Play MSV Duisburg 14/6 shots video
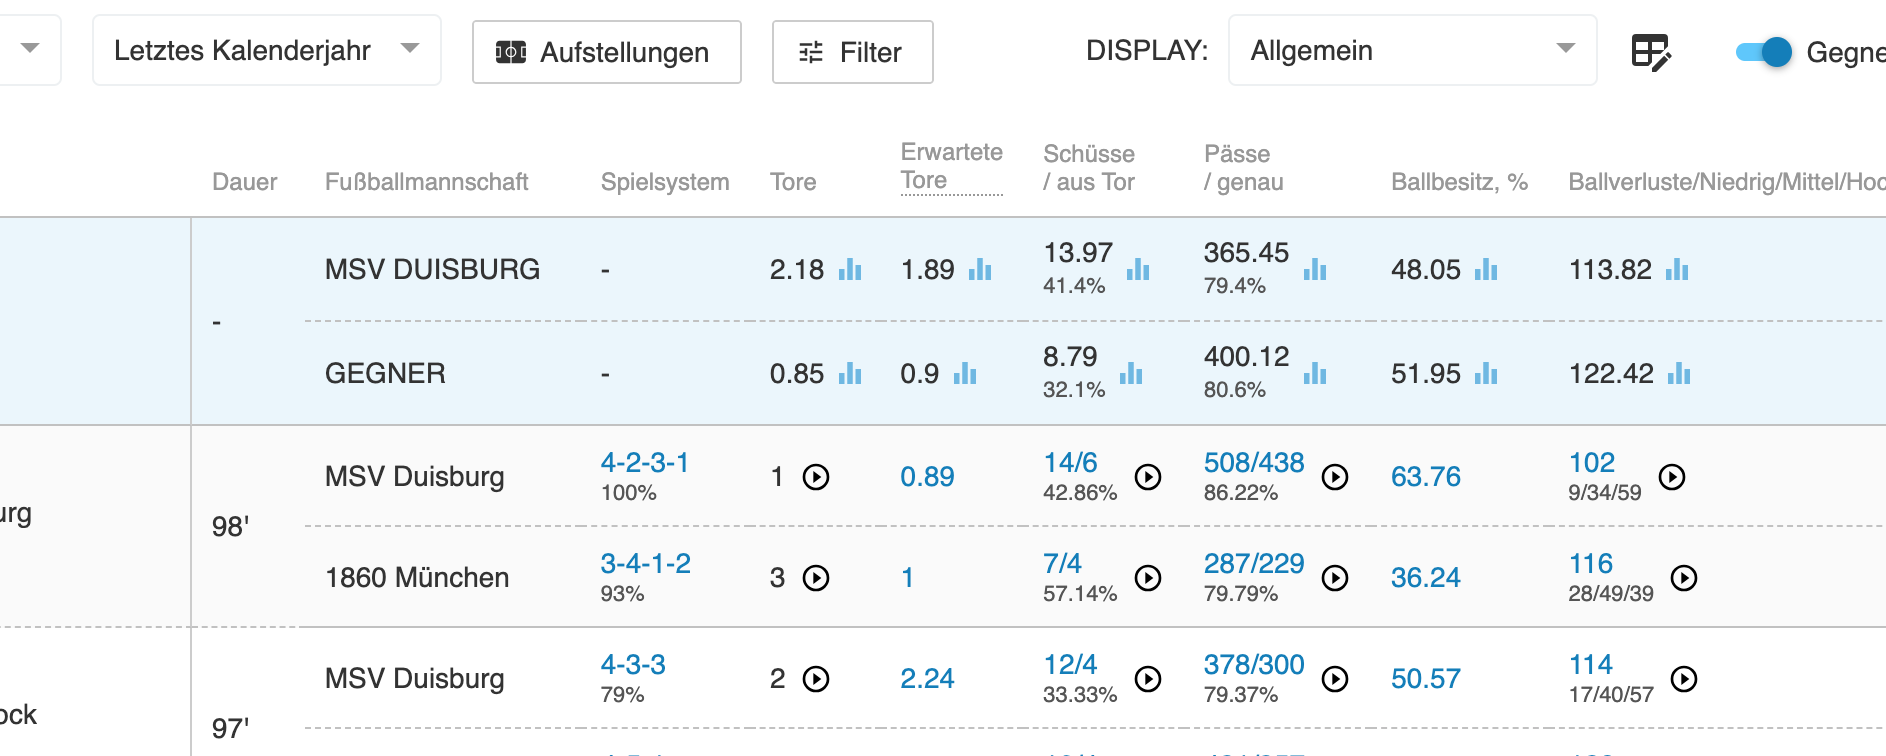This screenshot has height=756, width=1886. pyautogui.click(x=1148, y=477)
